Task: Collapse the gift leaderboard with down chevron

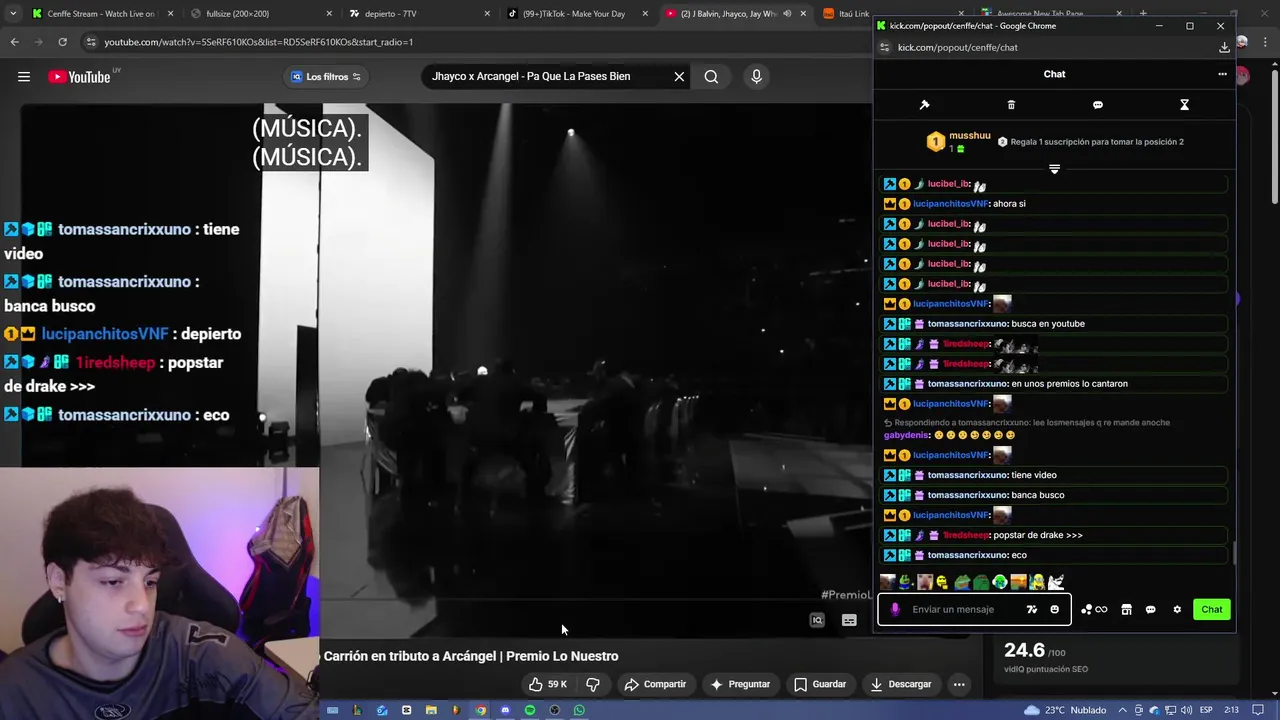Action: tap(1054, 169)
